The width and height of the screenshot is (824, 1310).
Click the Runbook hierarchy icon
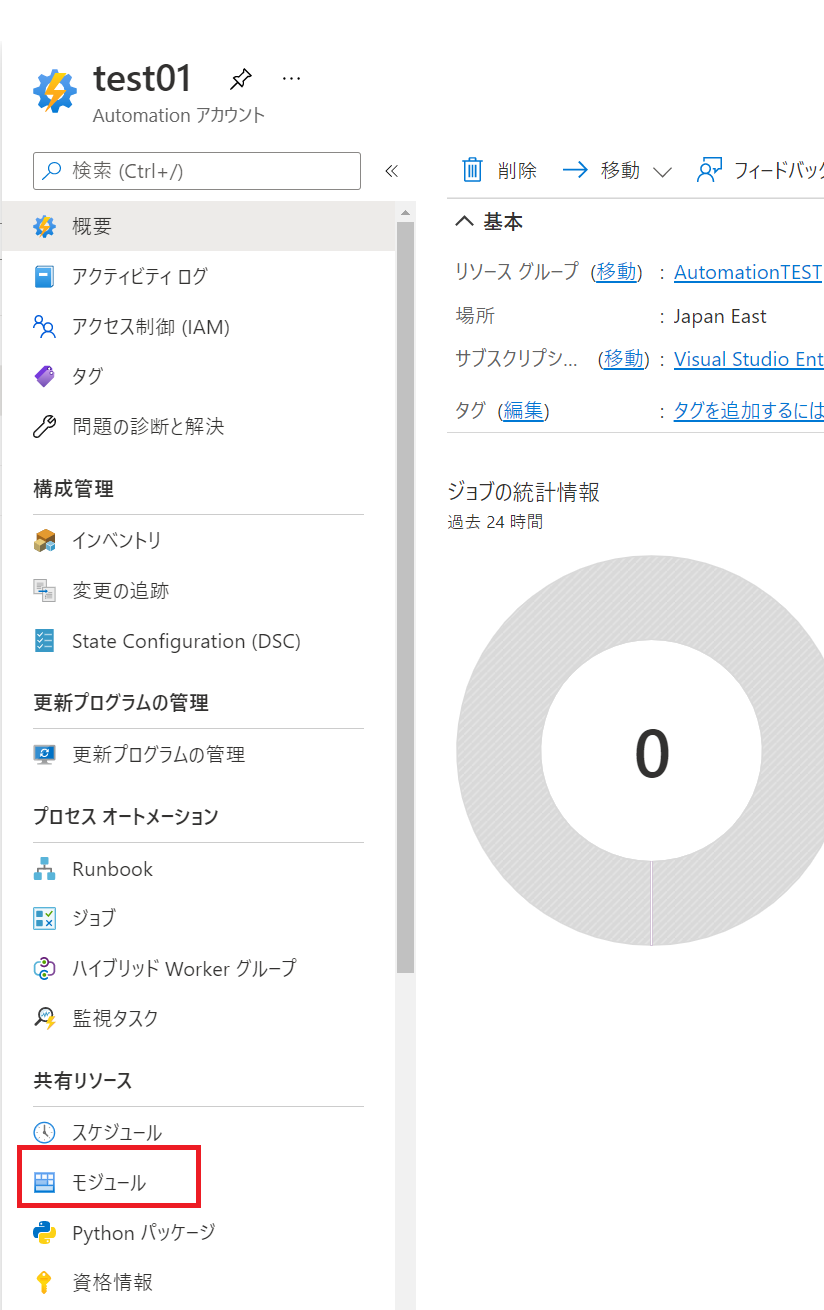pos(45,869)
